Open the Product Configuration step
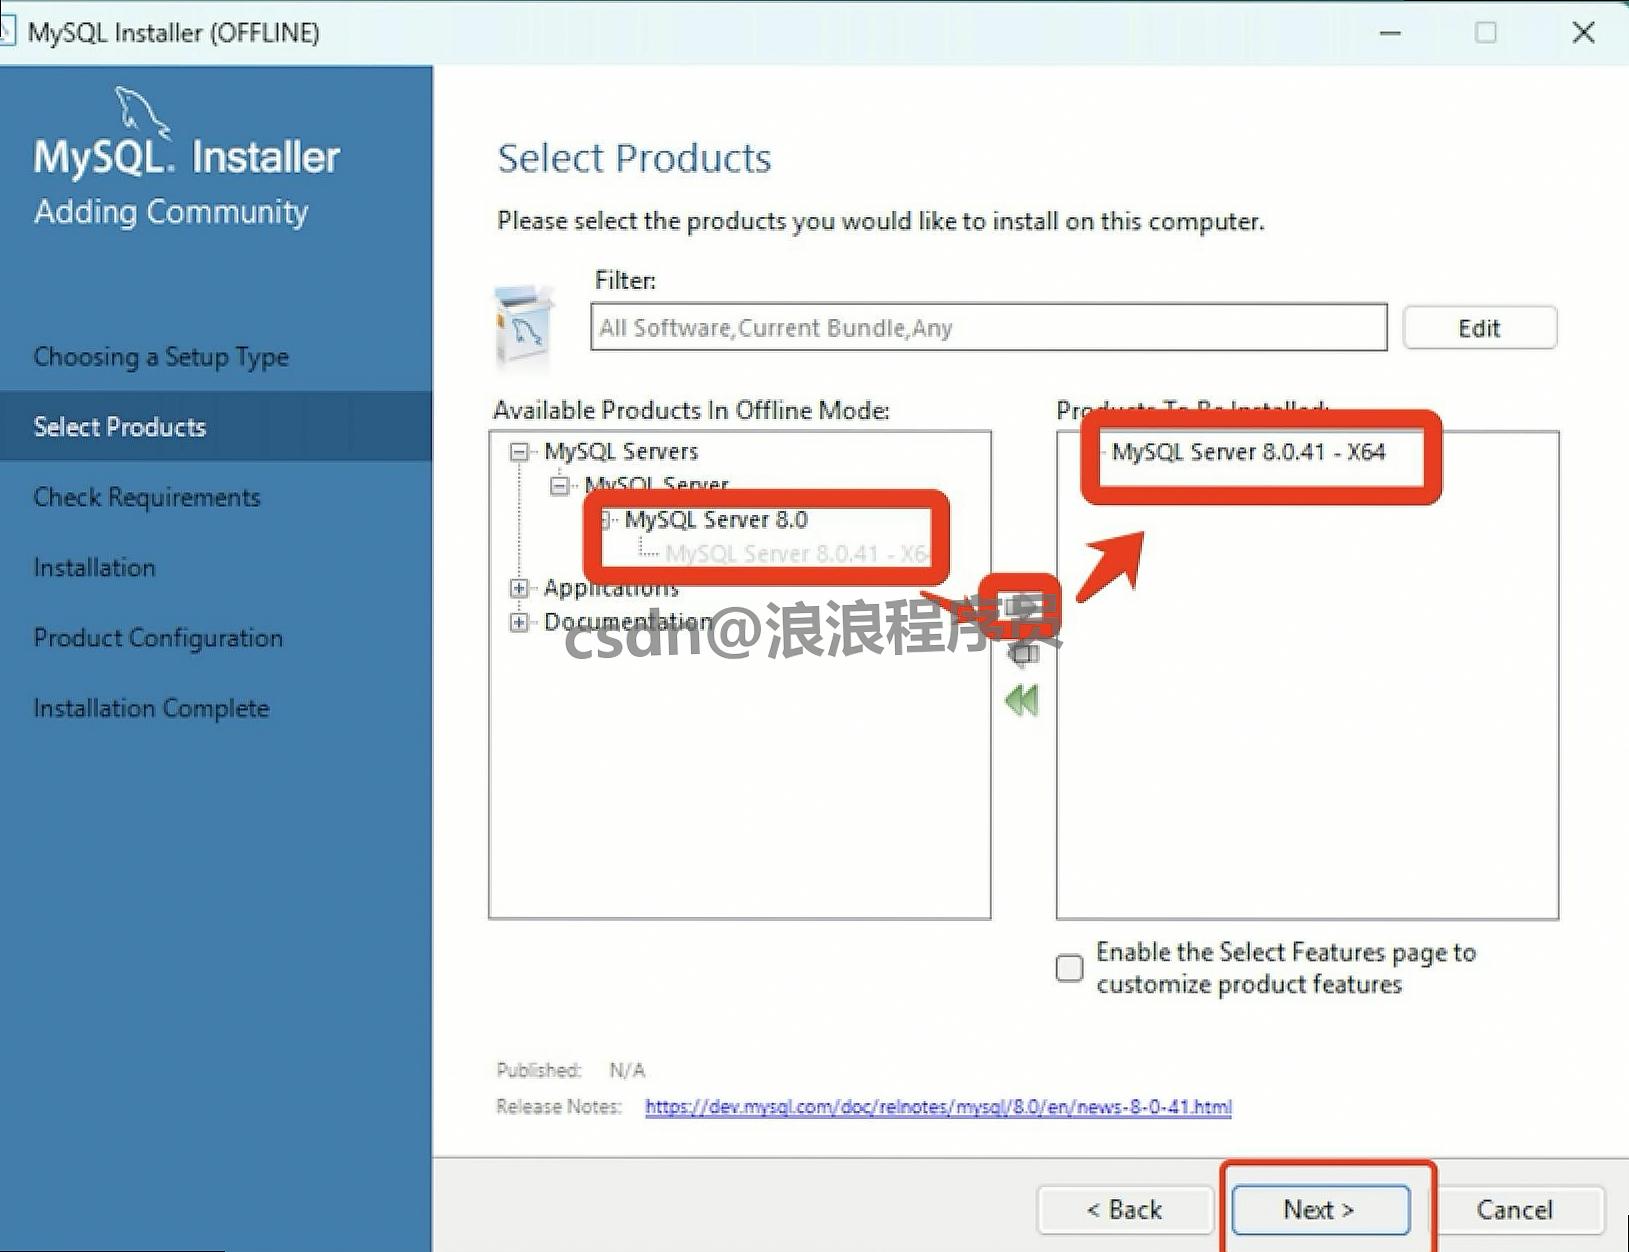 (158, 637)
